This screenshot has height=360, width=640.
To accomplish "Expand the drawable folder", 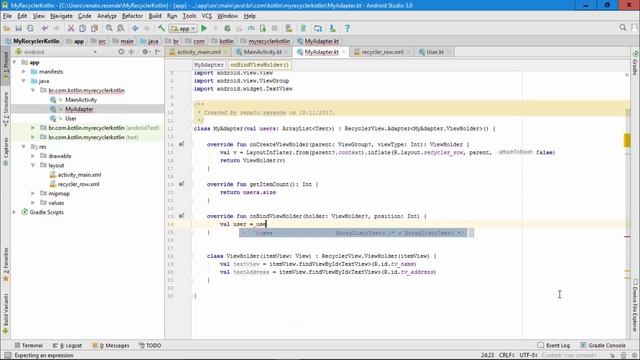I will (33, 156).
